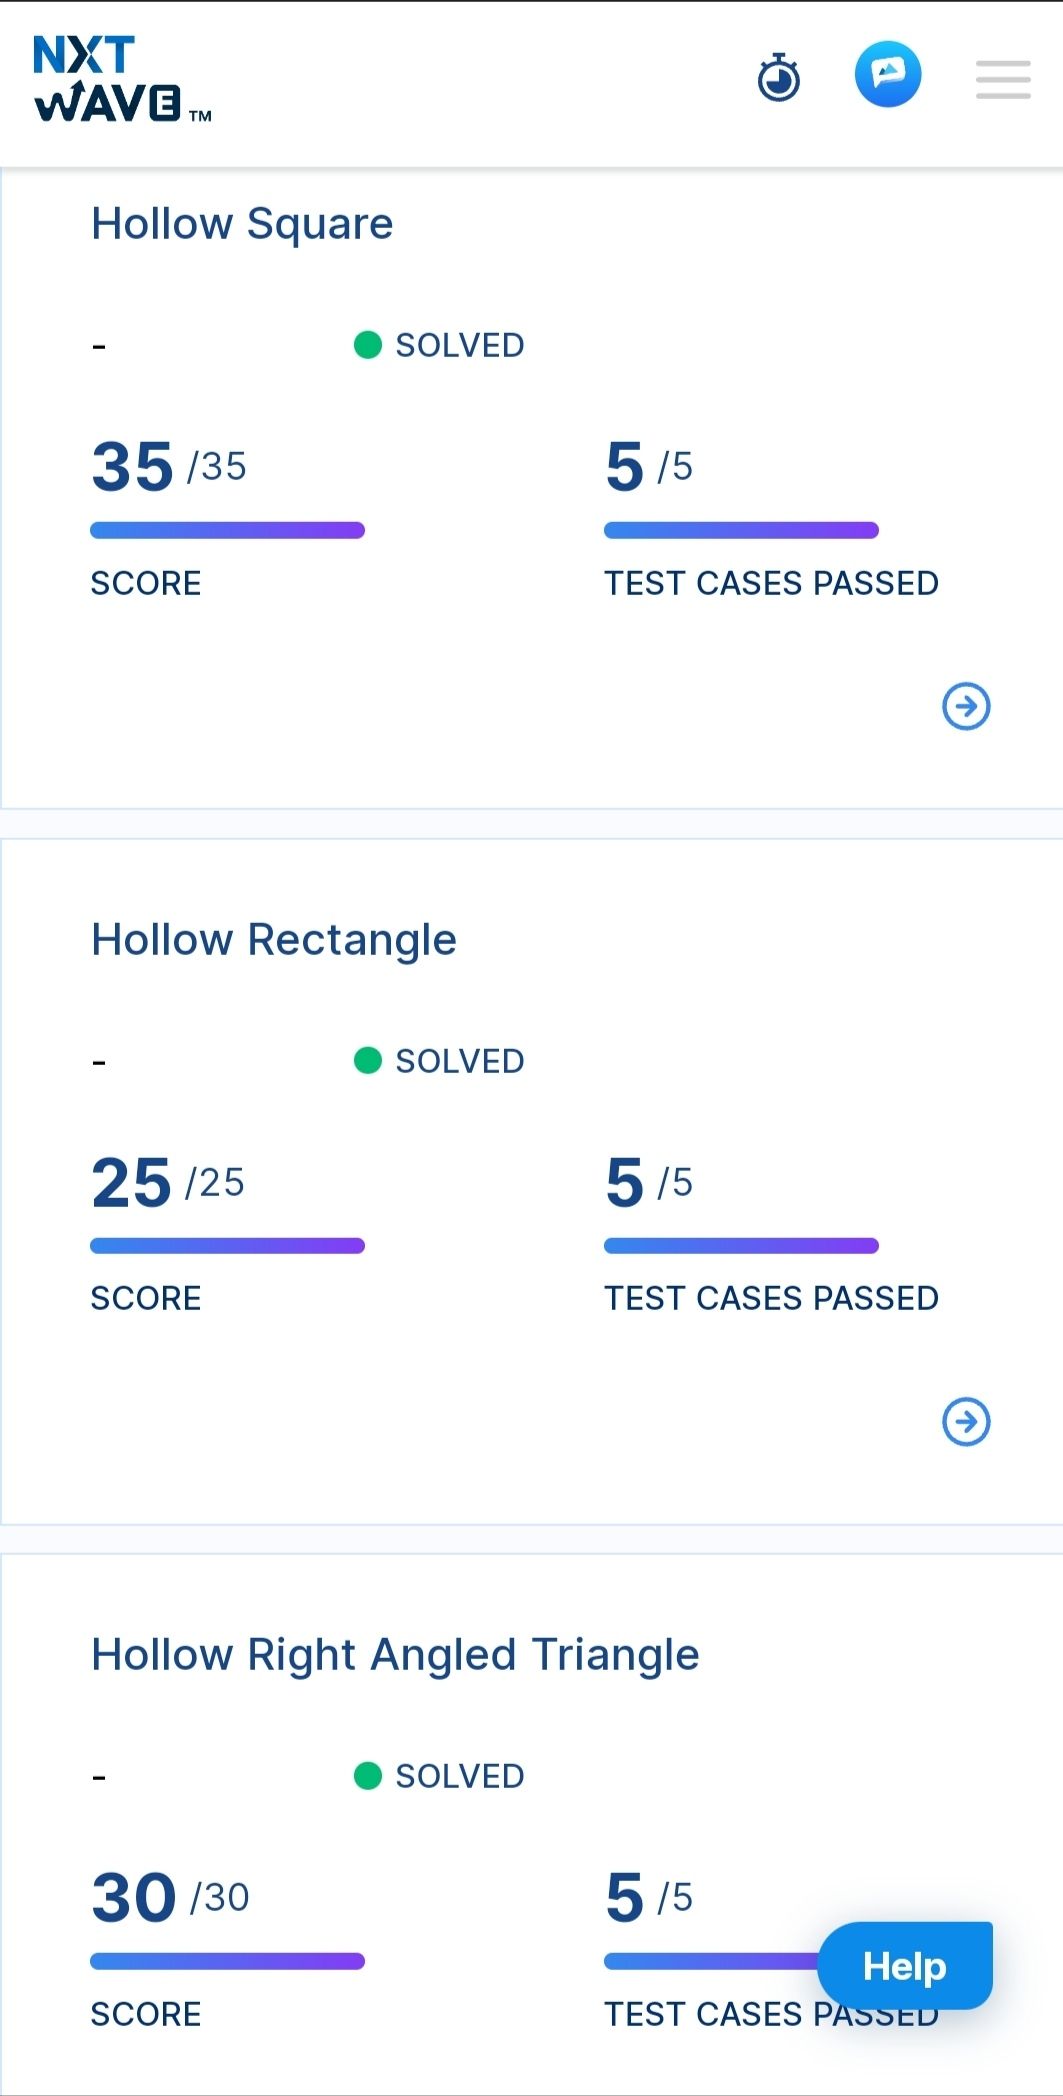
Task: Select Hollow Right Angled Triangle title
Action: pyautogui.click(x=395, y=1655)
